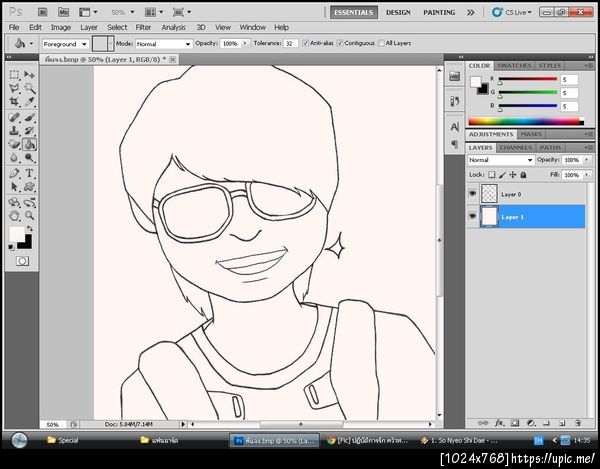Hide Layer 1 using its eye icon
Screen dimensions: 600x469
click(x=473, y=216)
